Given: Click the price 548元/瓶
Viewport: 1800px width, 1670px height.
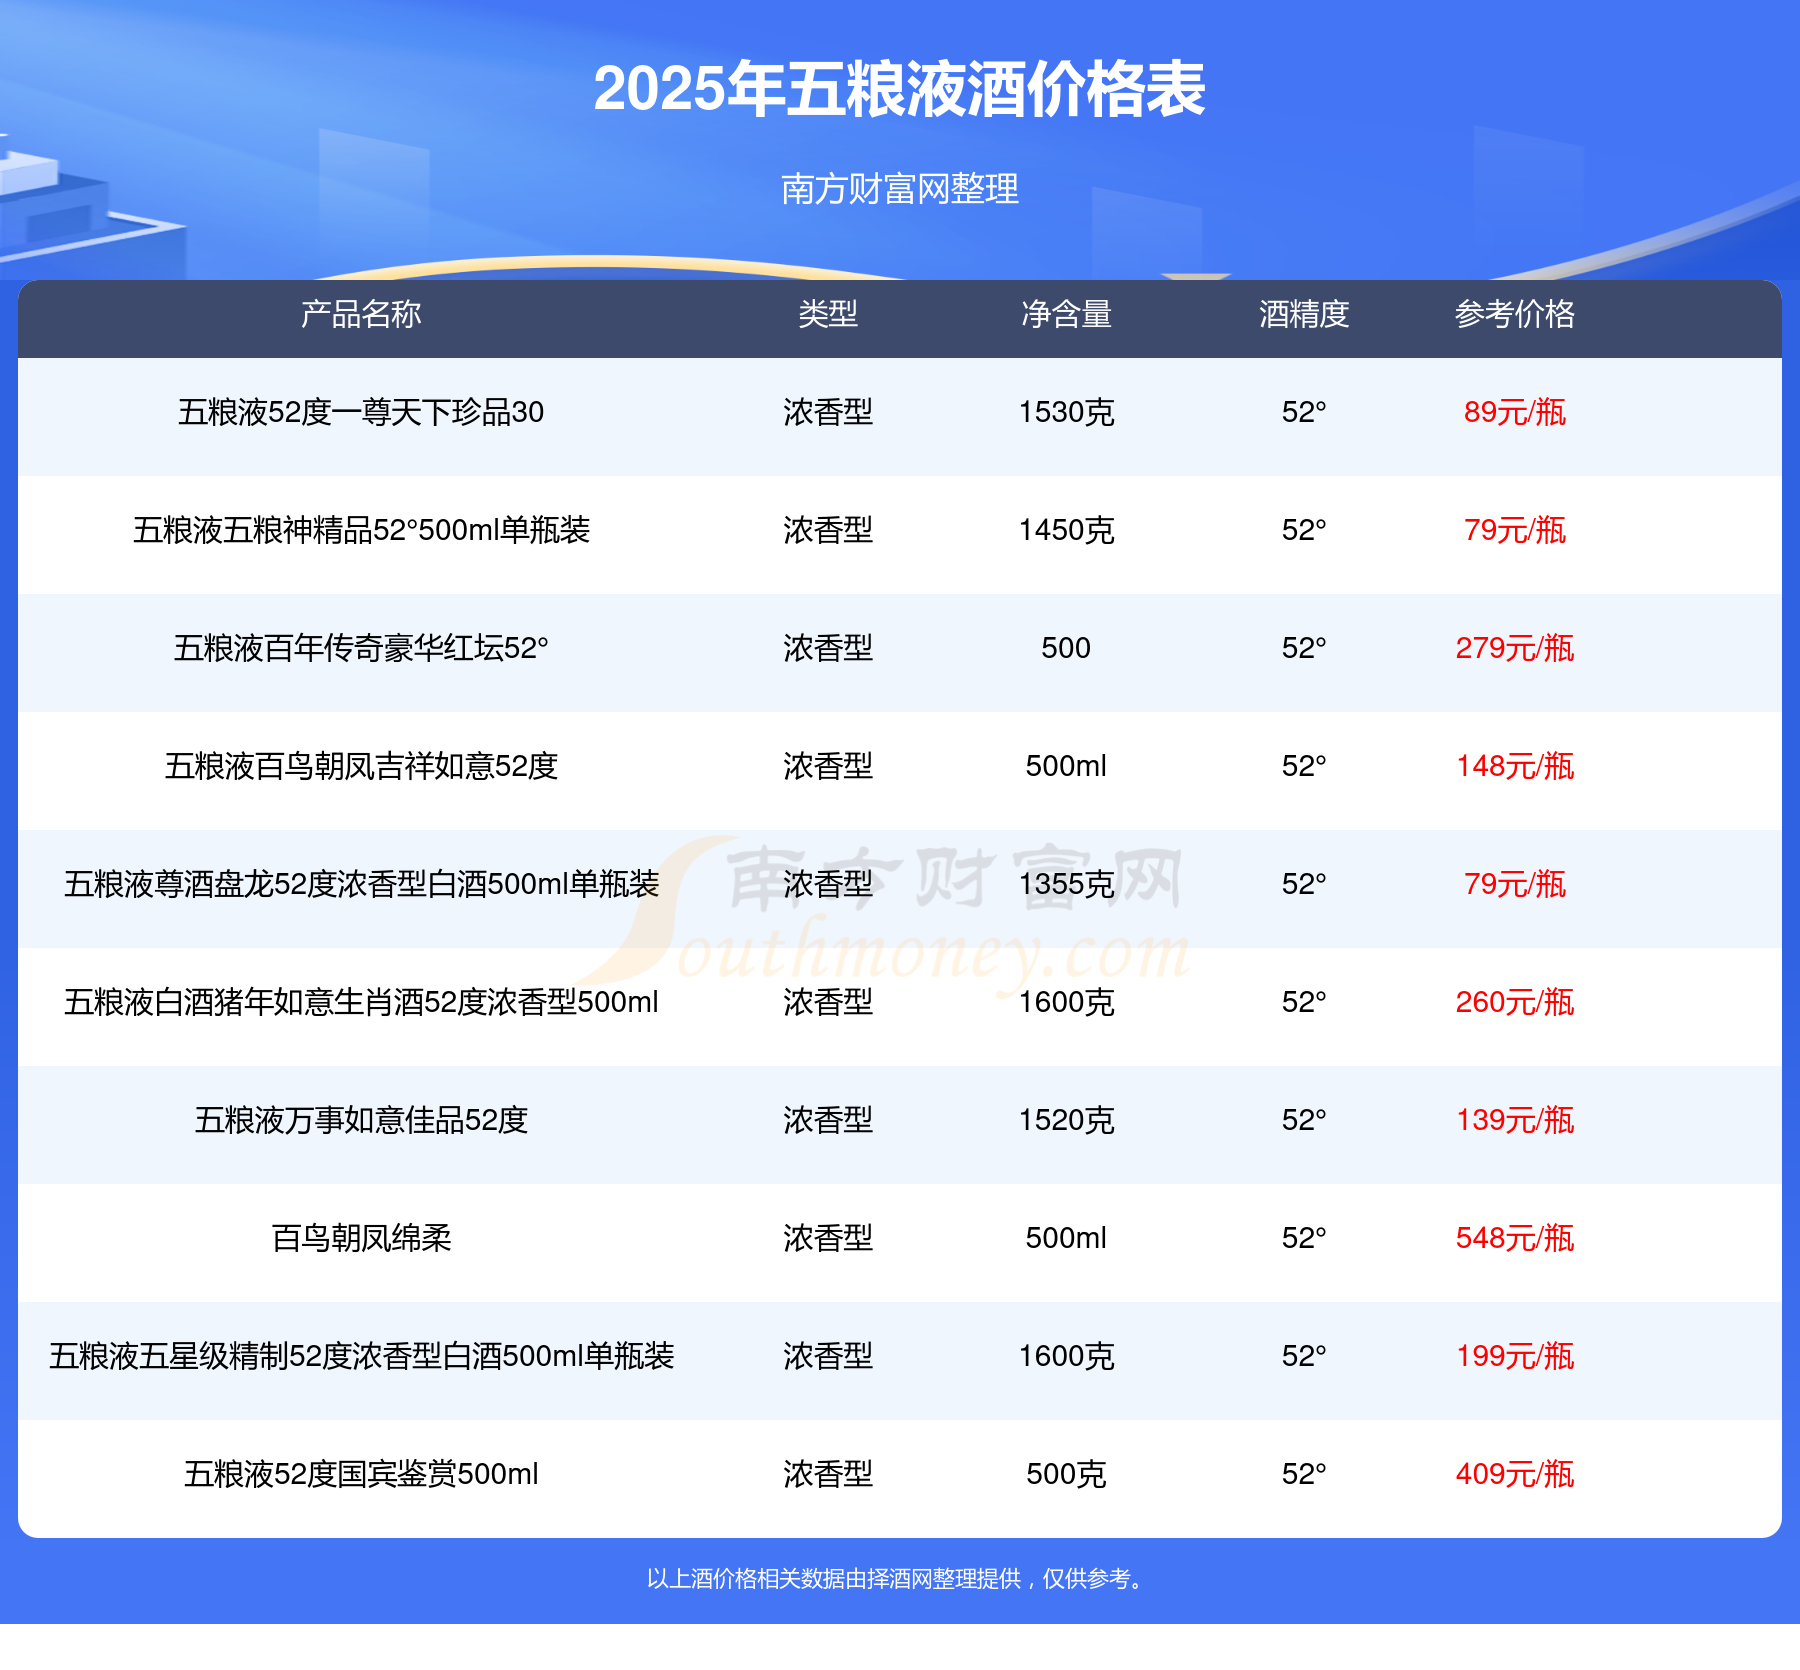Looking at the screenshot, I should (x=1515, y=1238).
